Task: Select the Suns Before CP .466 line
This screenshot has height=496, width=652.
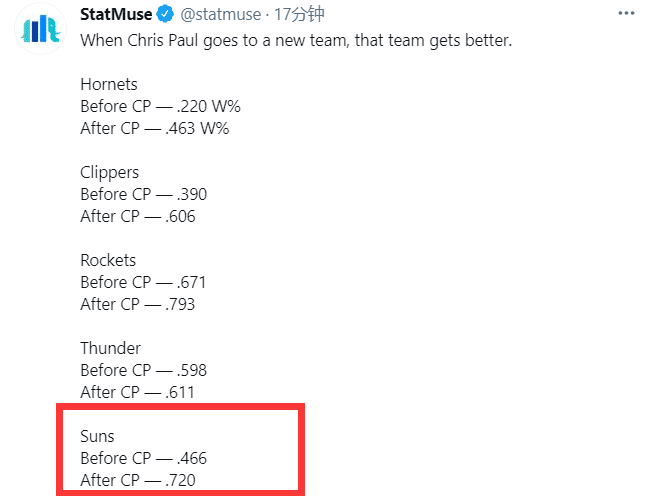Action: (144, 458)
